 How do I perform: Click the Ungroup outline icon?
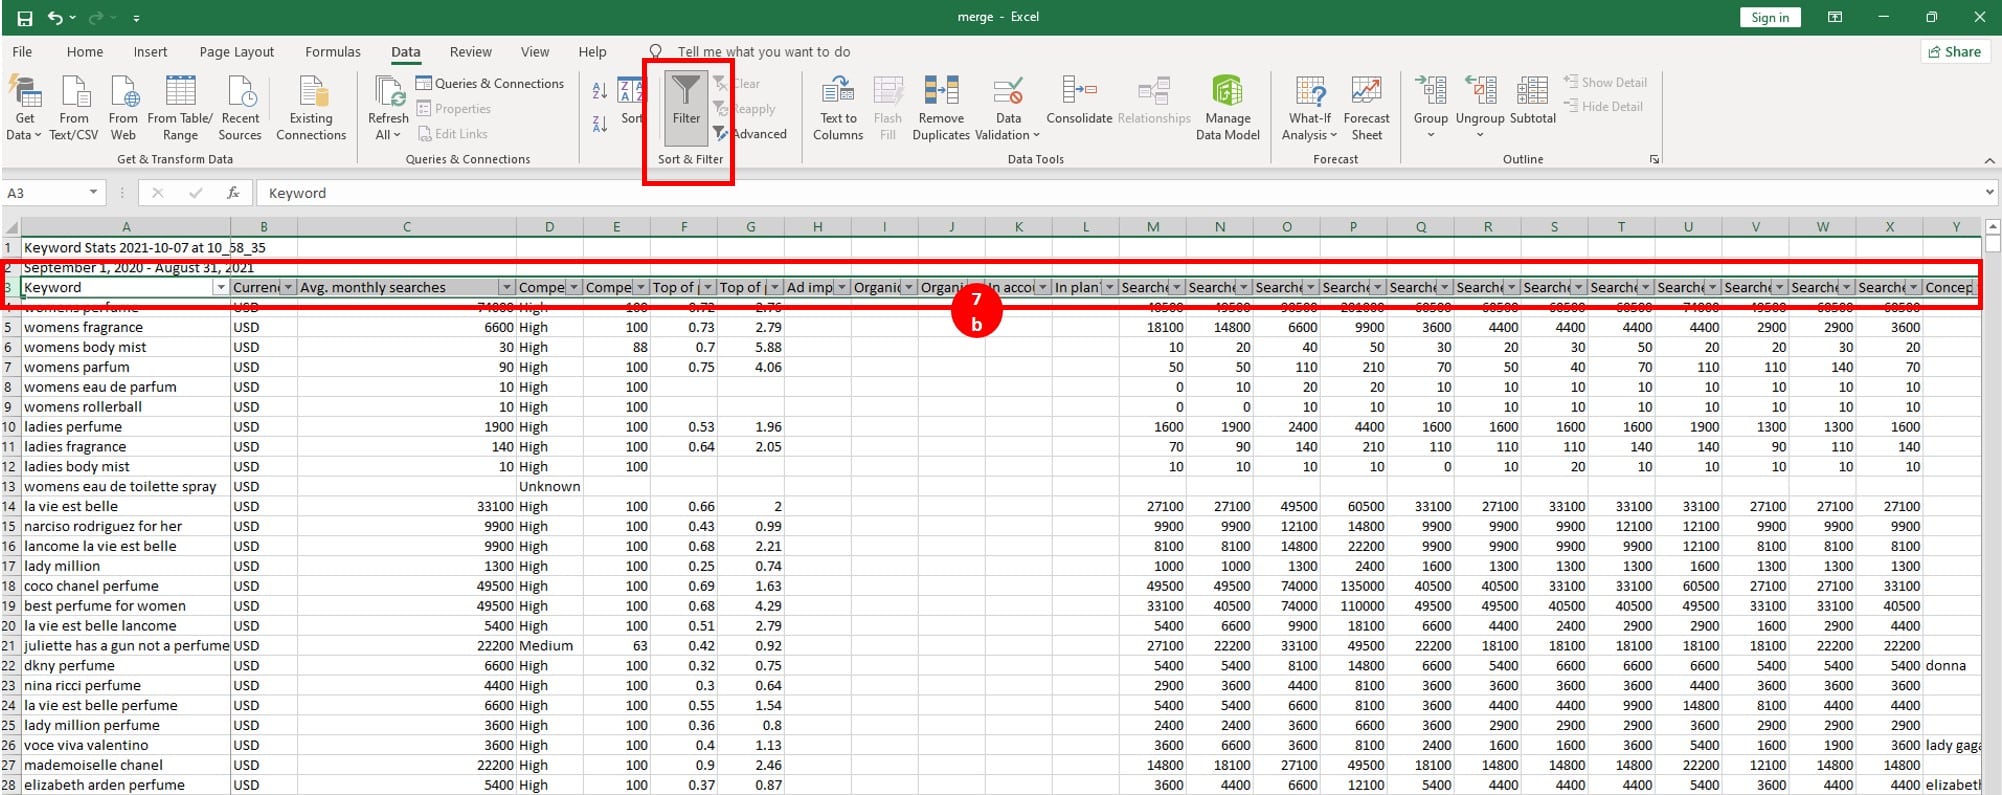coord(1480,92)
